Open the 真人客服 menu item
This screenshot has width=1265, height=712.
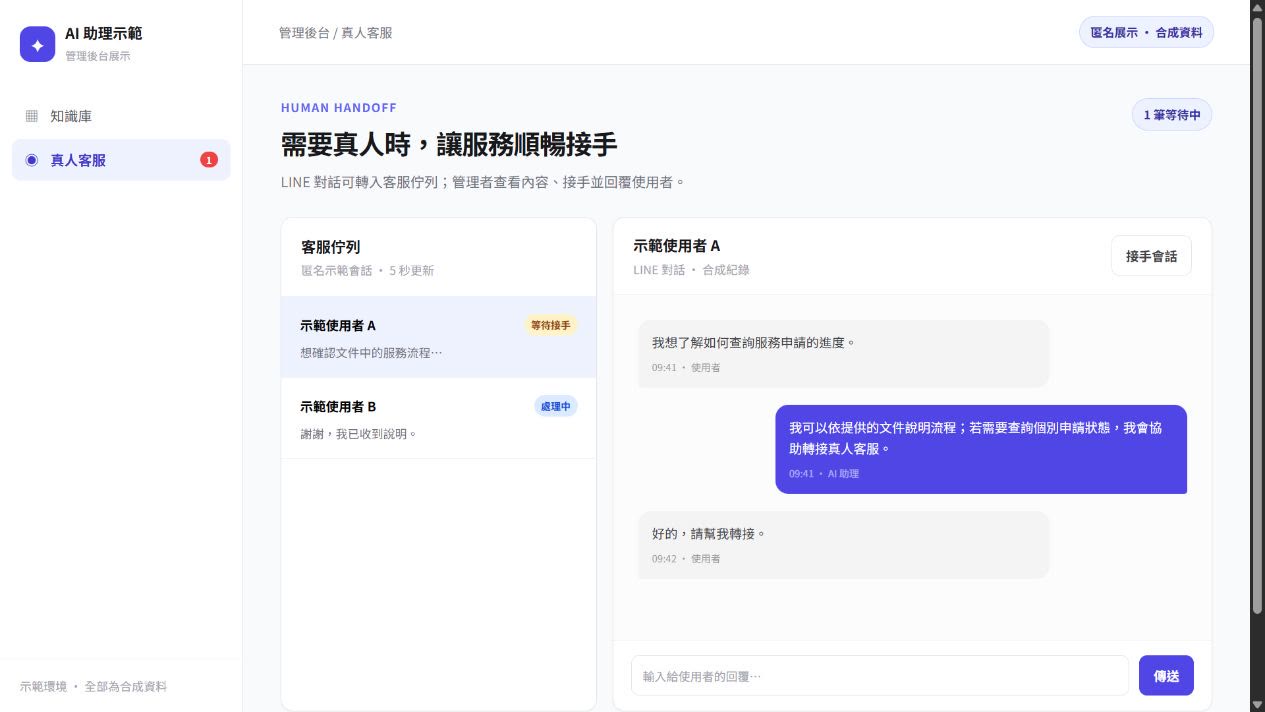coord(121,160)
